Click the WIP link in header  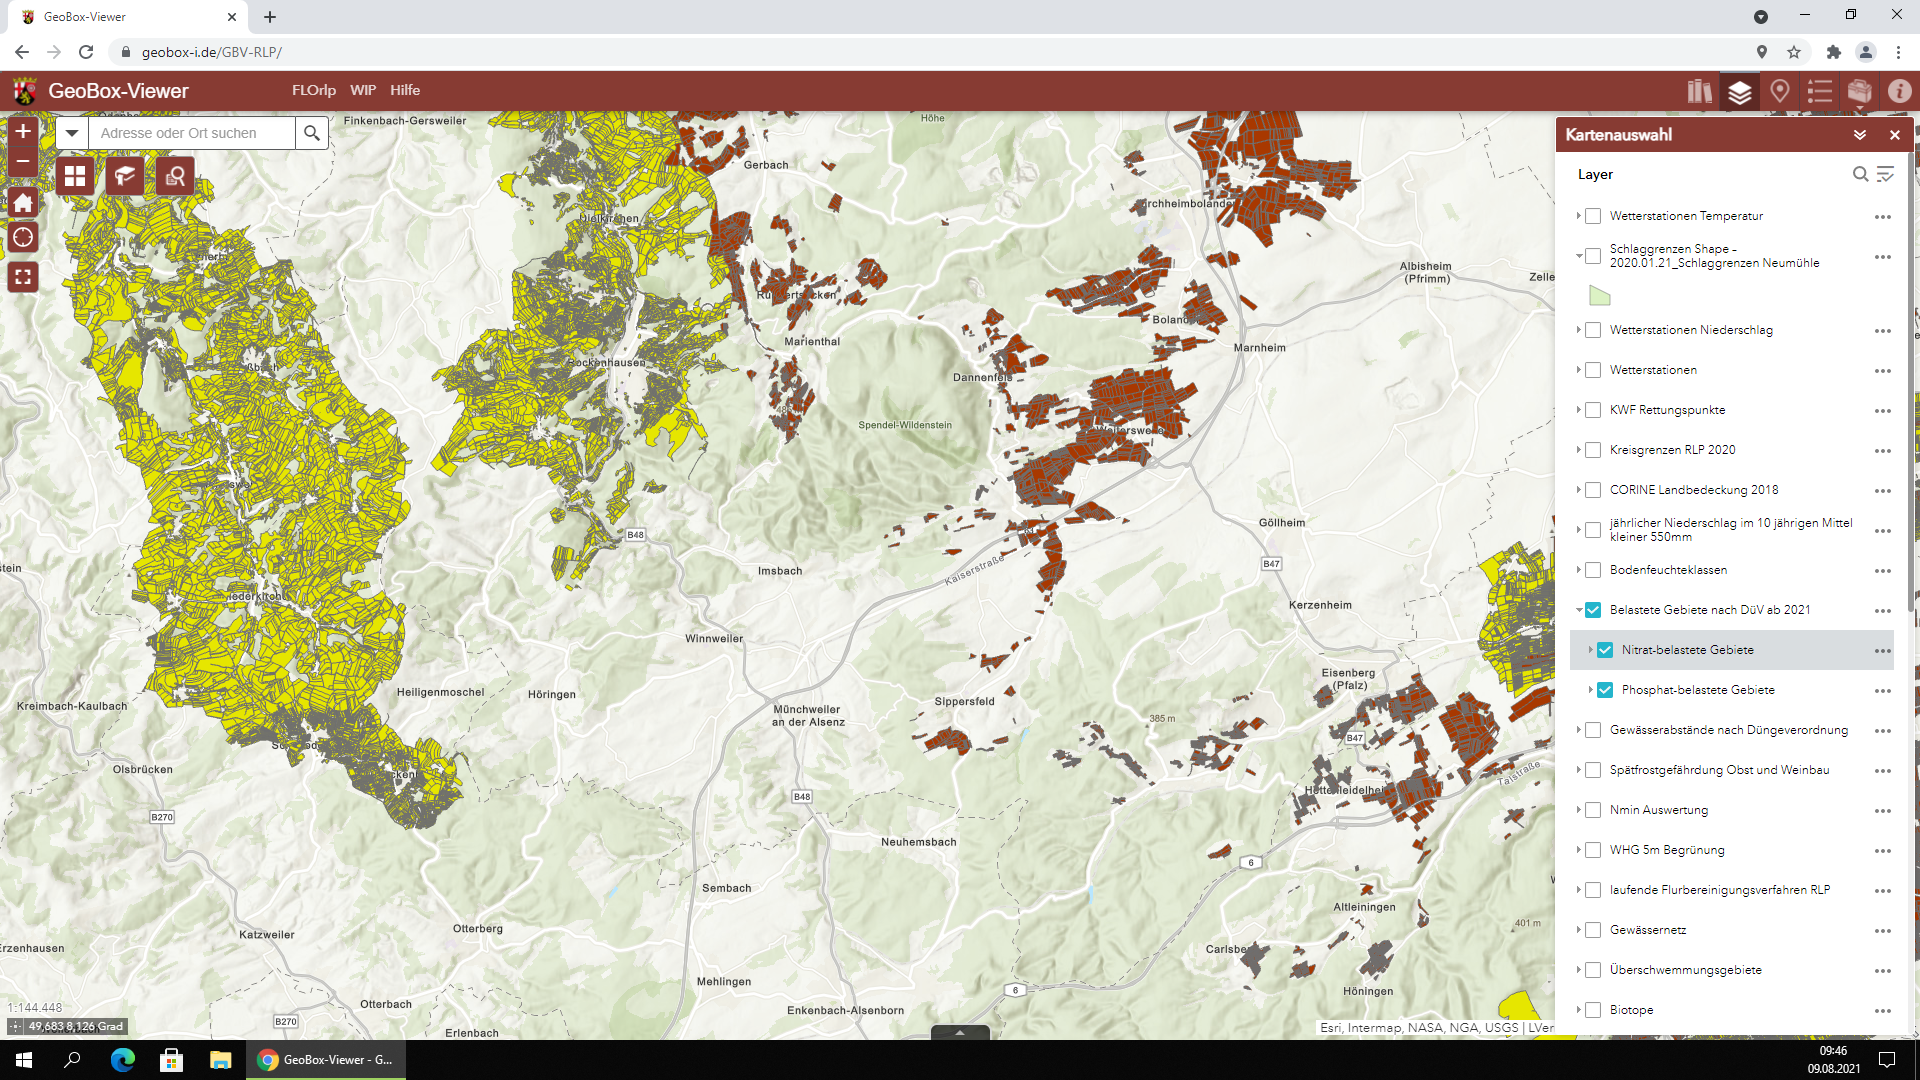363,90
